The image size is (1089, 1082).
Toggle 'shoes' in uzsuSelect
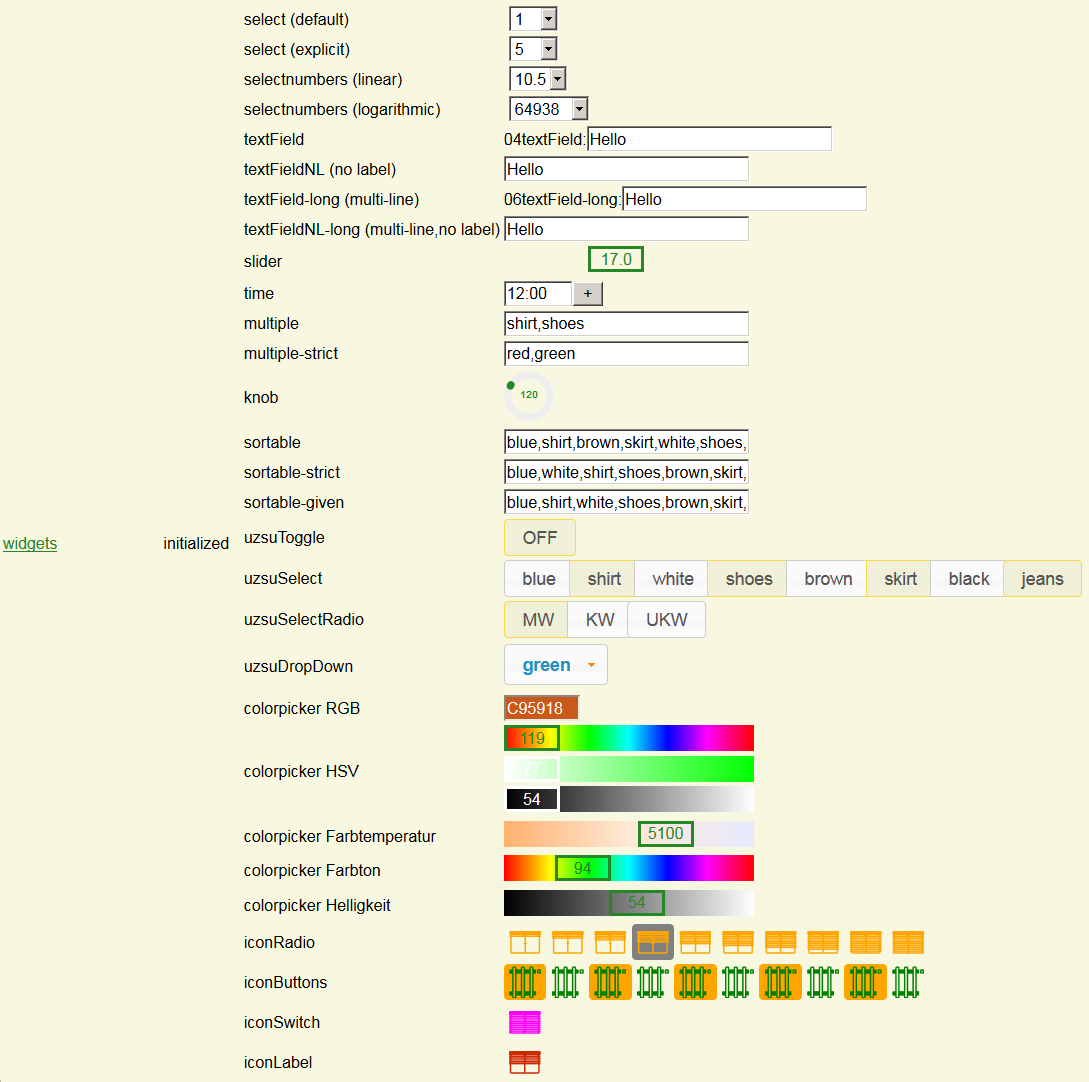point(747,579)
